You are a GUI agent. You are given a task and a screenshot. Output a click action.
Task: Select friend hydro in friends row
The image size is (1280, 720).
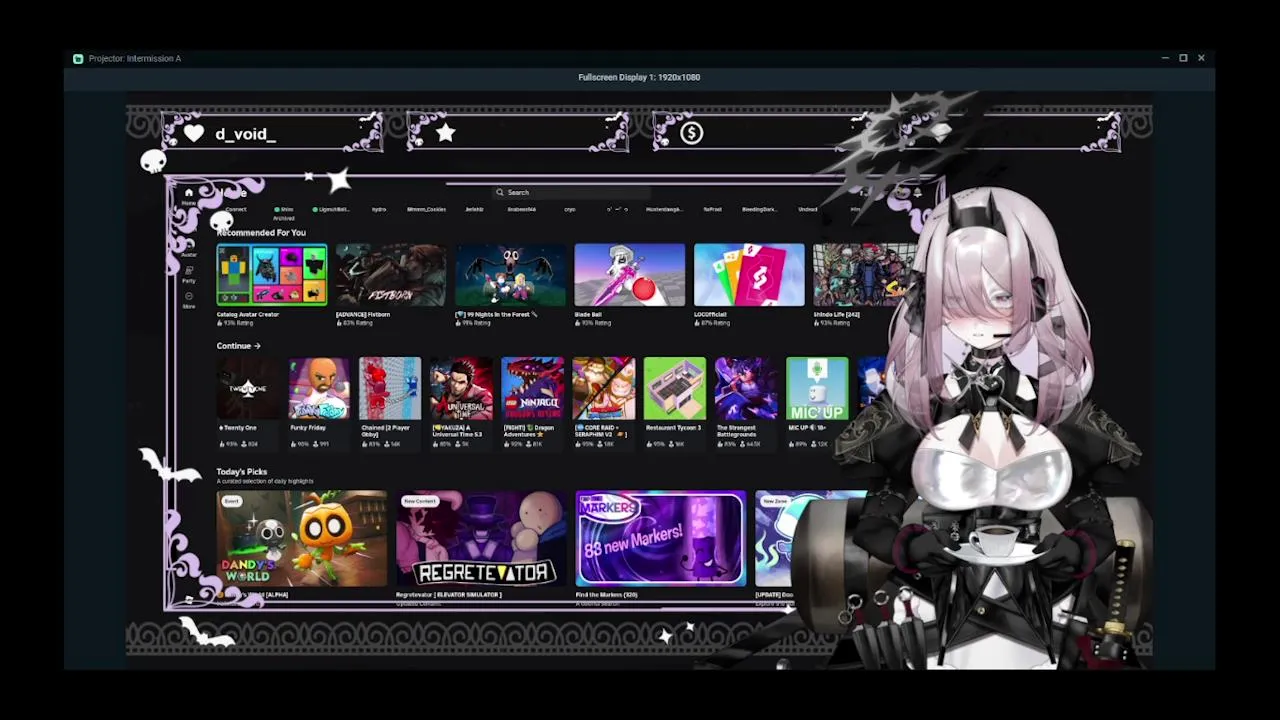pos(379,210)
